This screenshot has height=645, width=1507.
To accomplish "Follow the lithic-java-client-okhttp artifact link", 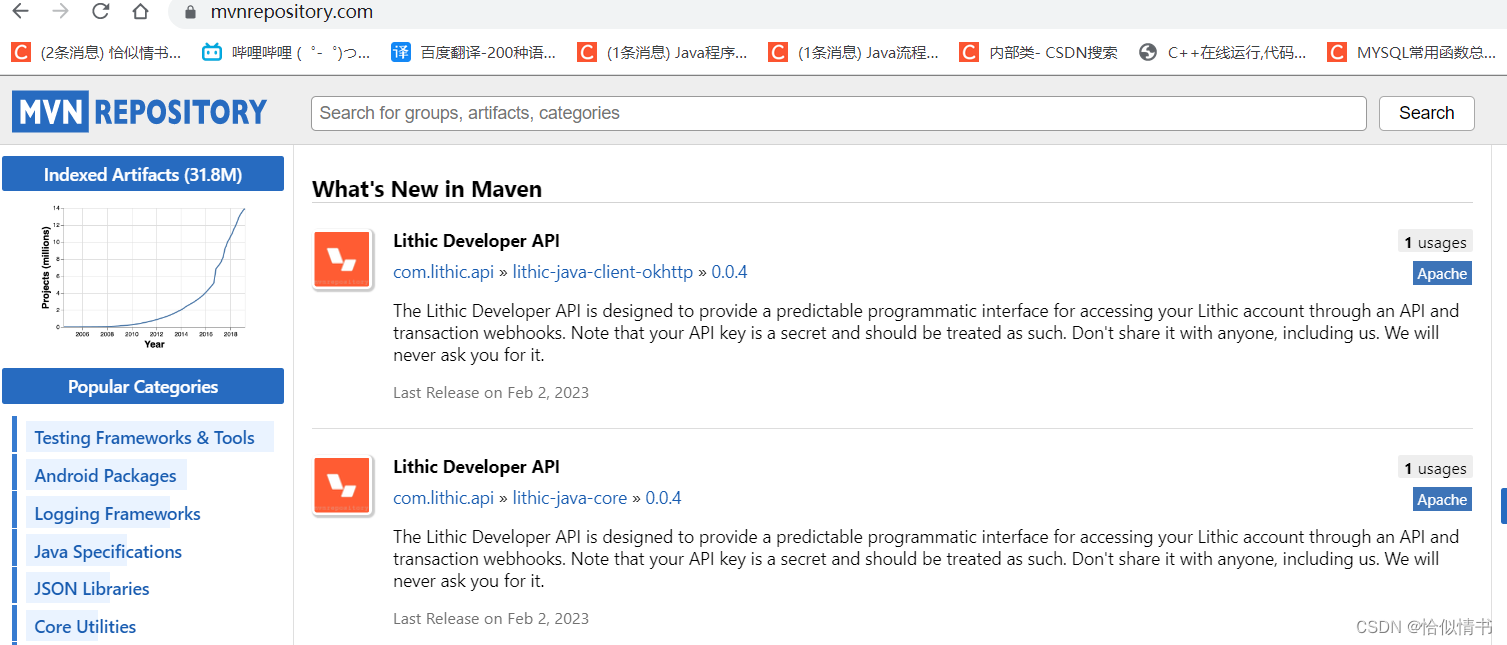I will pos(602,271).
